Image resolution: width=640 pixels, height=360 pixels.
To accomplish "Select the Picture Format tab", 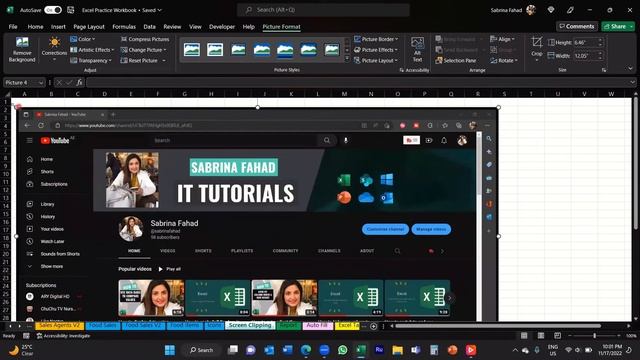I will pyautogui.click(x=281, y=27).
